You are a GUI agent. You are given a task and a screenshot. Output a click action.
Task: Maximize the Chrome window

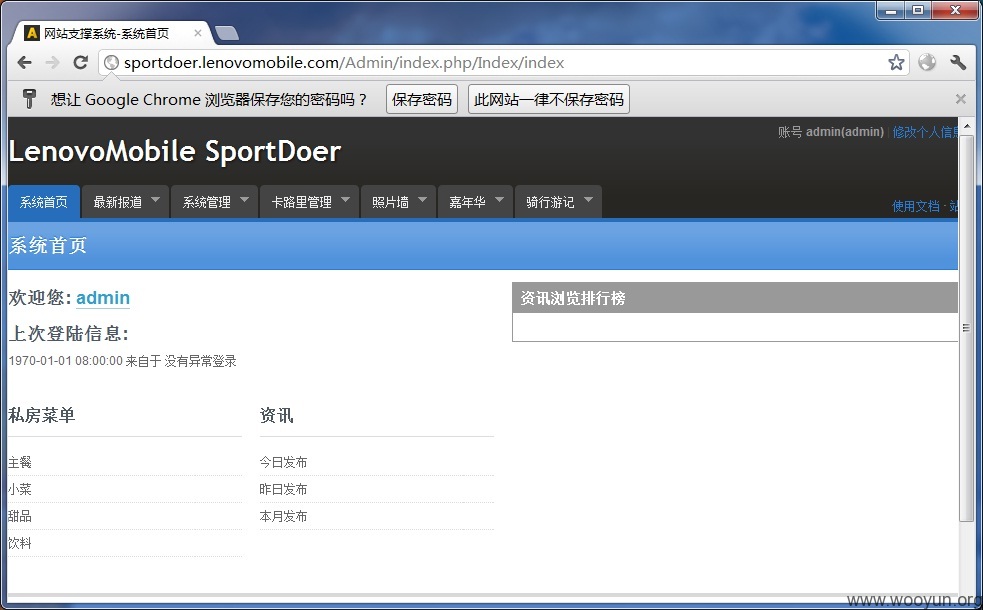(918, 11)
